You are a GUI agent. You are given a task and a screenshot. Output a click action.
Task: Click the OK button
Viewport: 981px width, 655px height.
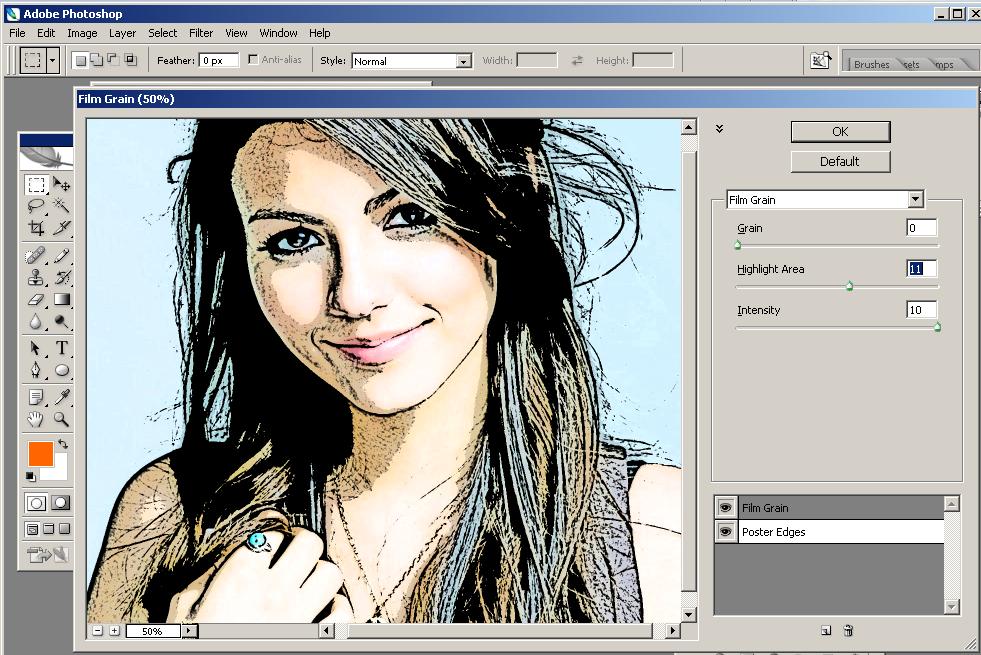coord(839,131)
